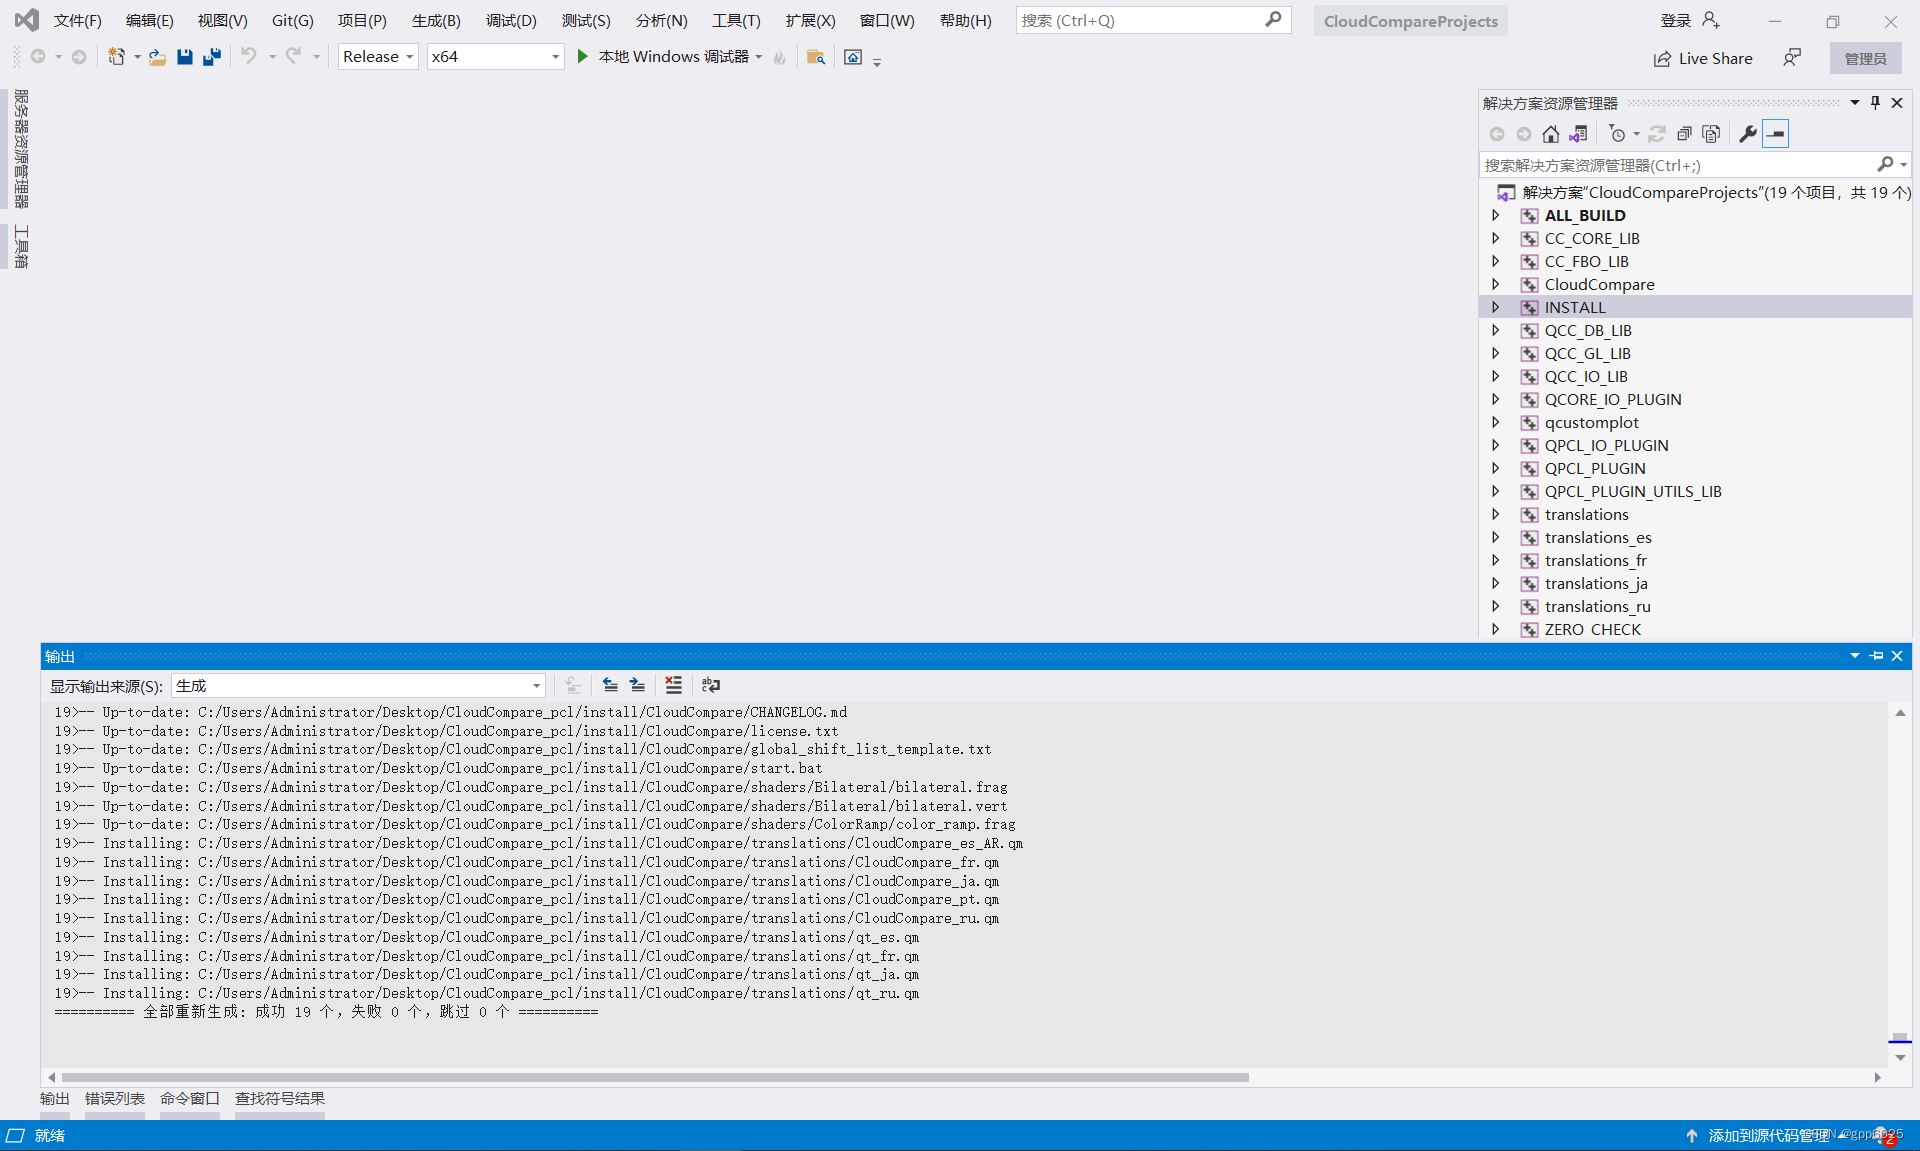Select the ZERO_CHECK project

(1592, 629)
